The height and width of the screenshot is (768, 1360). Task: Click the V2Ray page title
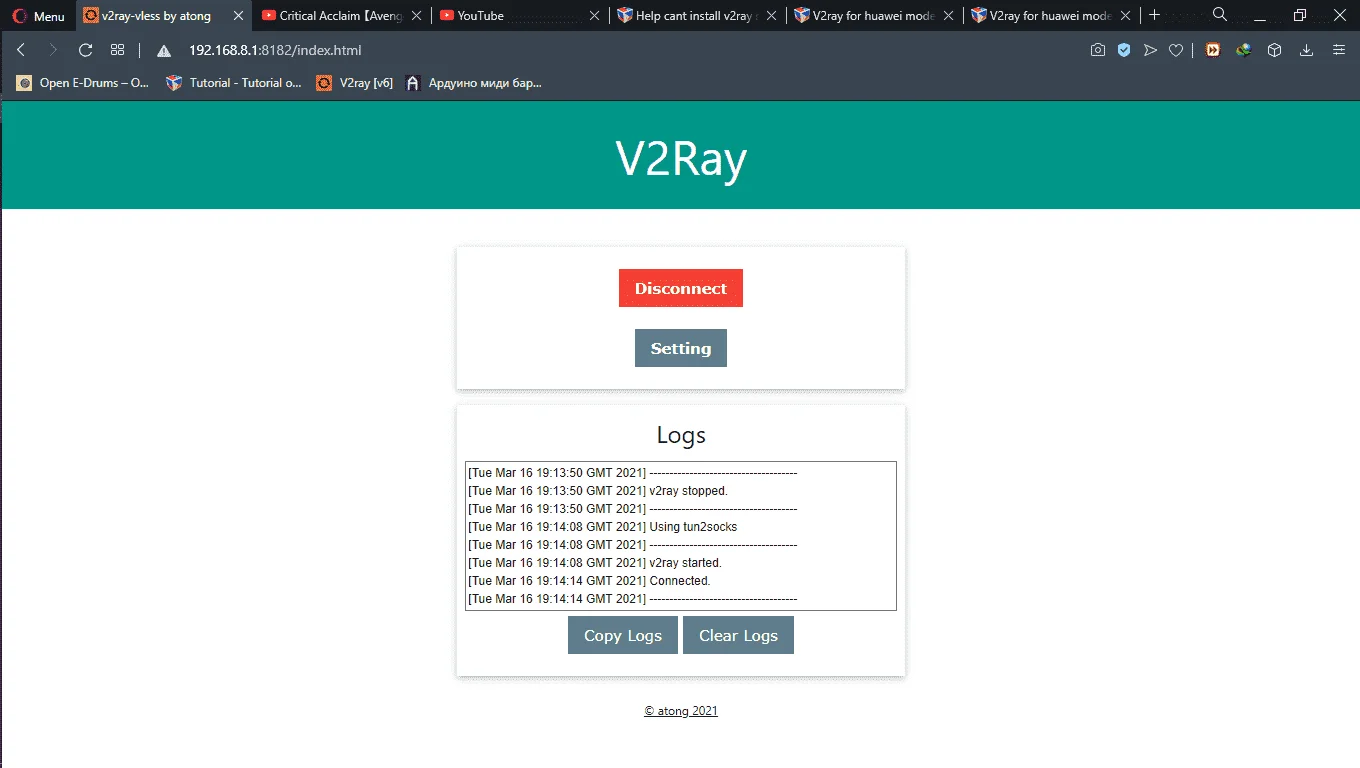(x=681, y=158)
